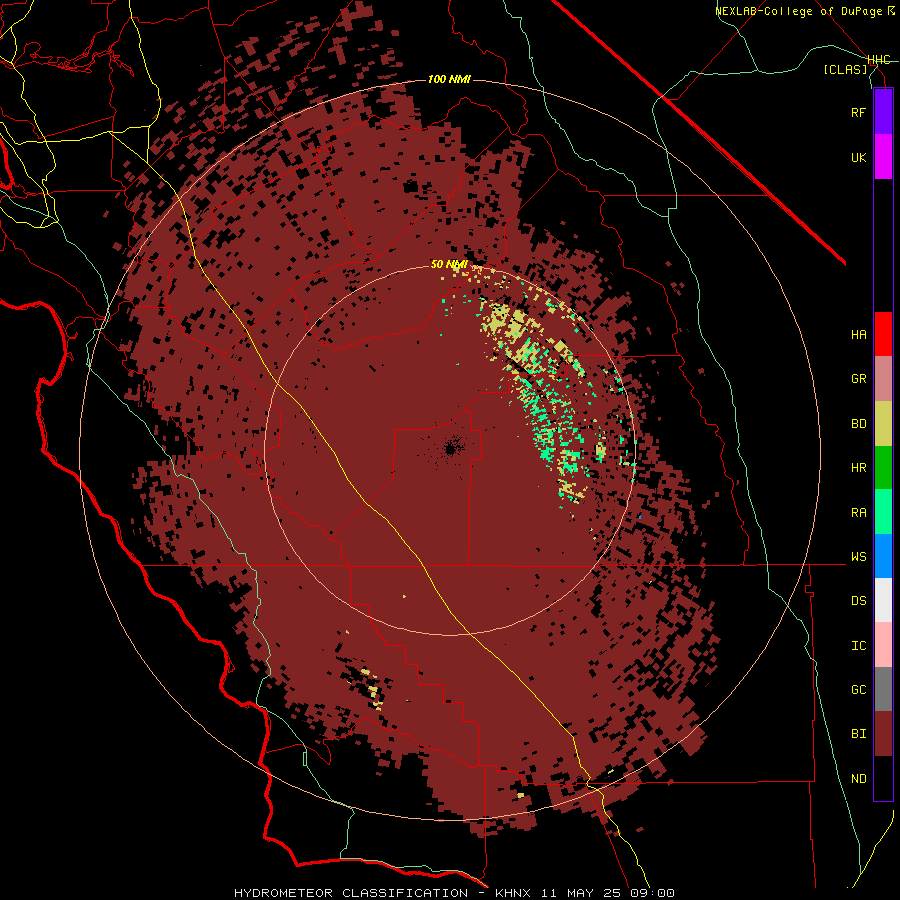Click the ND legend label
Viewport: 900px width, 900px height.
[859, 779]
